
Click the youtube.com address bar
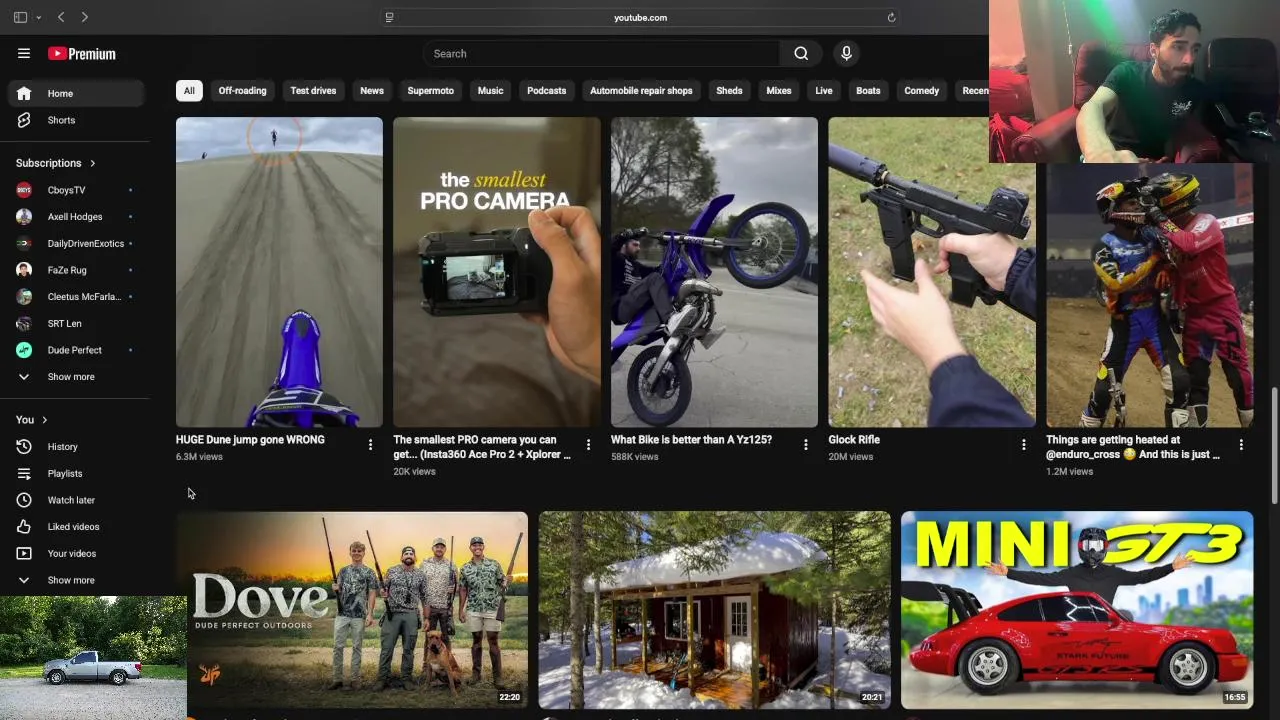[640, 17]
